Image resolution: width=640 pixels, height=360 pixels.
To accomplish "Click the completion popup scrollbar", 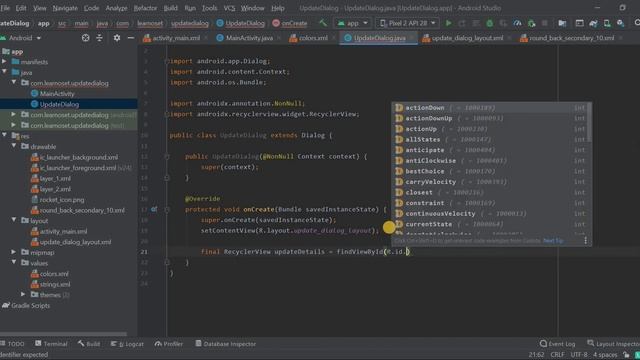I will 589,122.
